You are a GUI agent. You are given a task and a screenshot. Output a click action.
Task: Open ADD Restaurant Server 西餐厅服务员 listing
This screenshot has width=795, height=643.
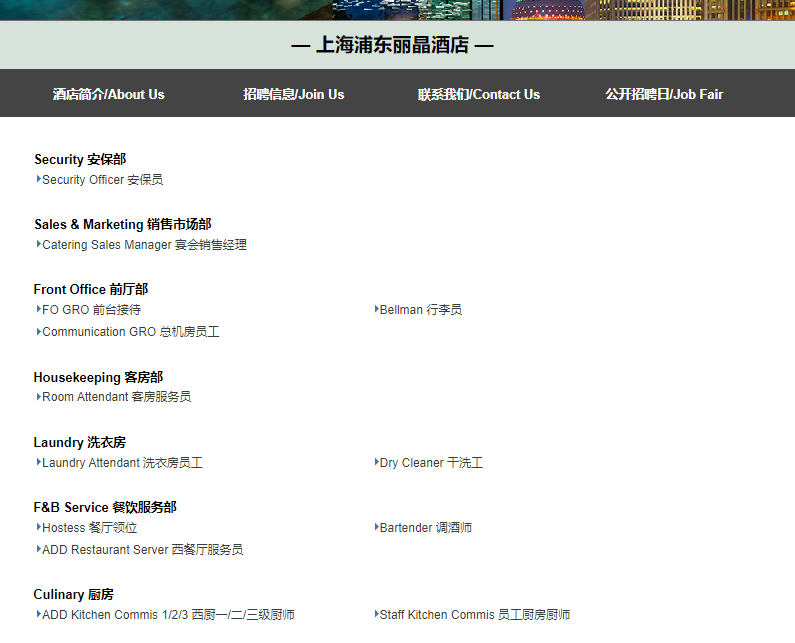pyautogui.click(x=142, y=550)
